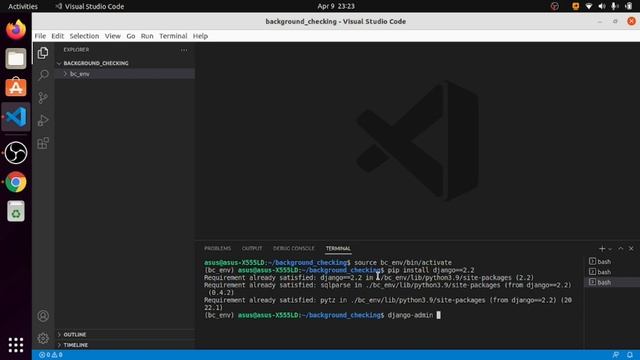The image size is (640, 360).
Task: Open Files manager from the dock
Action: point(16,58)
